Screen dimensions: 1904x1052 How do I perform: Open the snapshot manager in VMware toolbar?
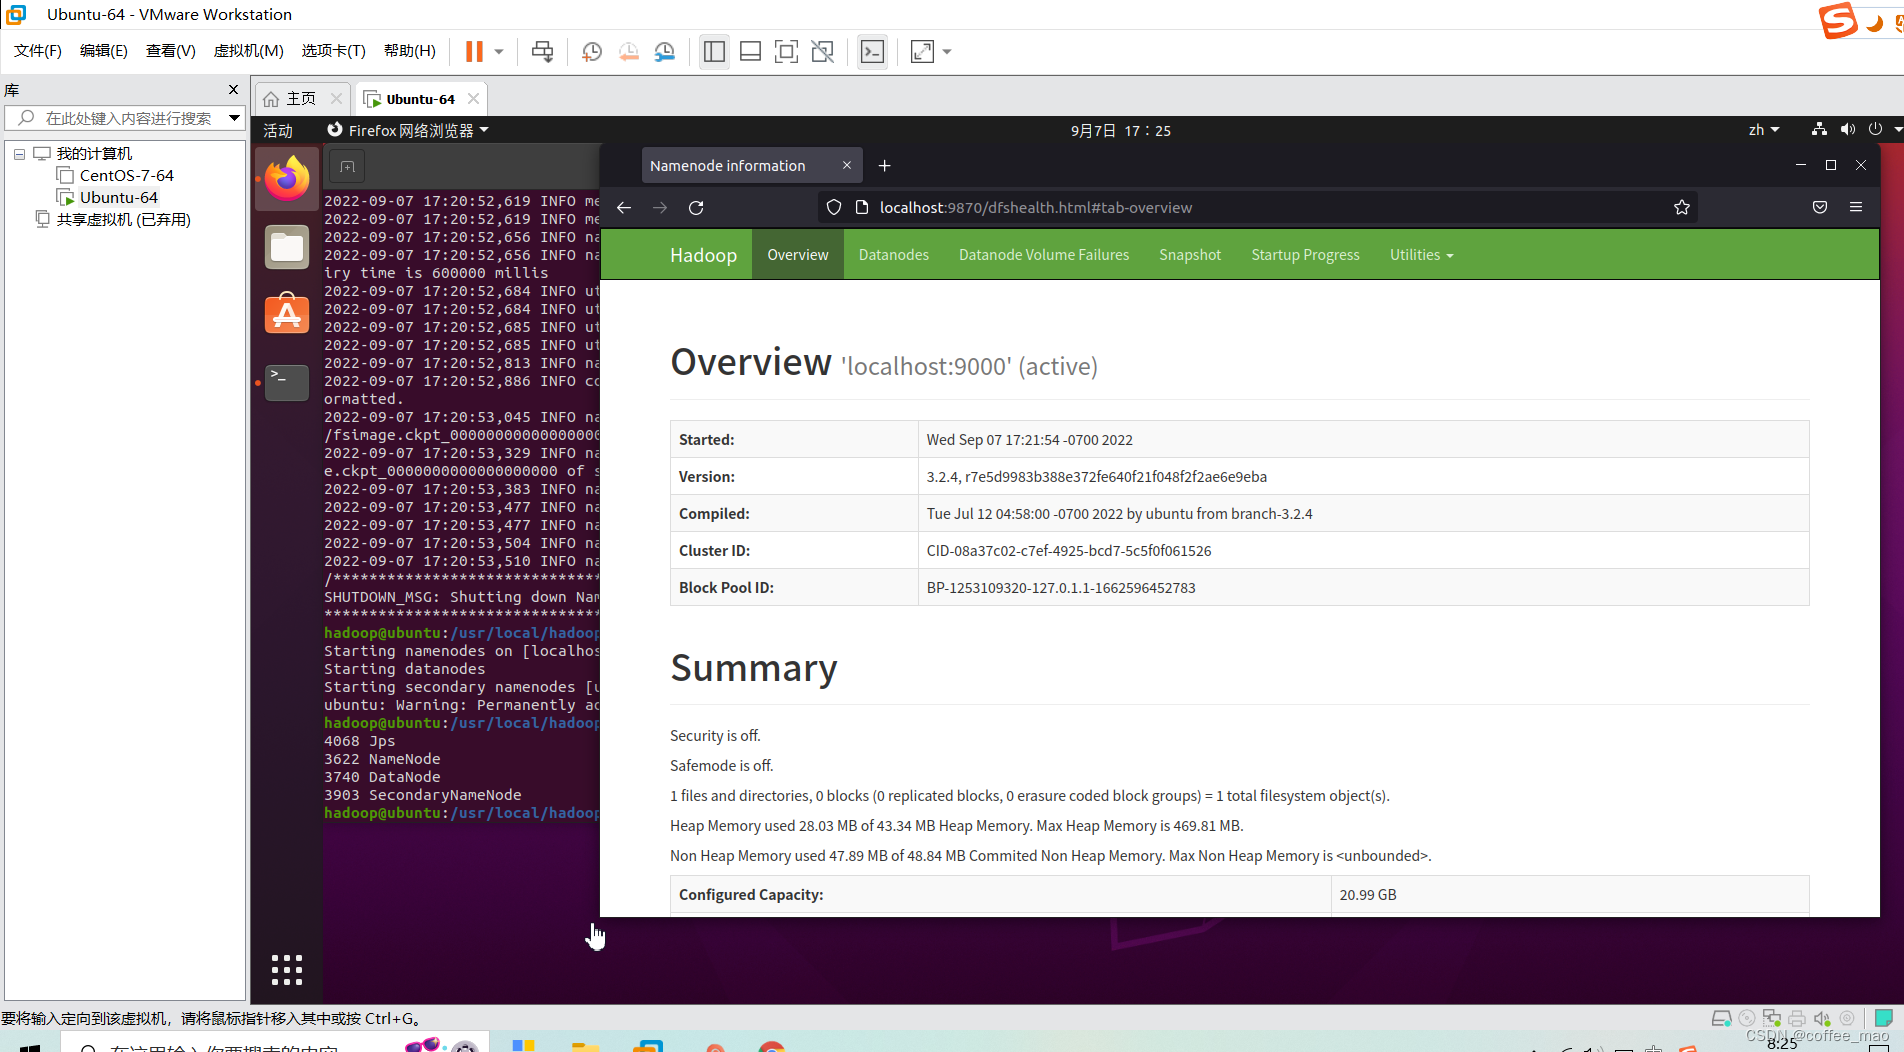(x=665, y=51)
